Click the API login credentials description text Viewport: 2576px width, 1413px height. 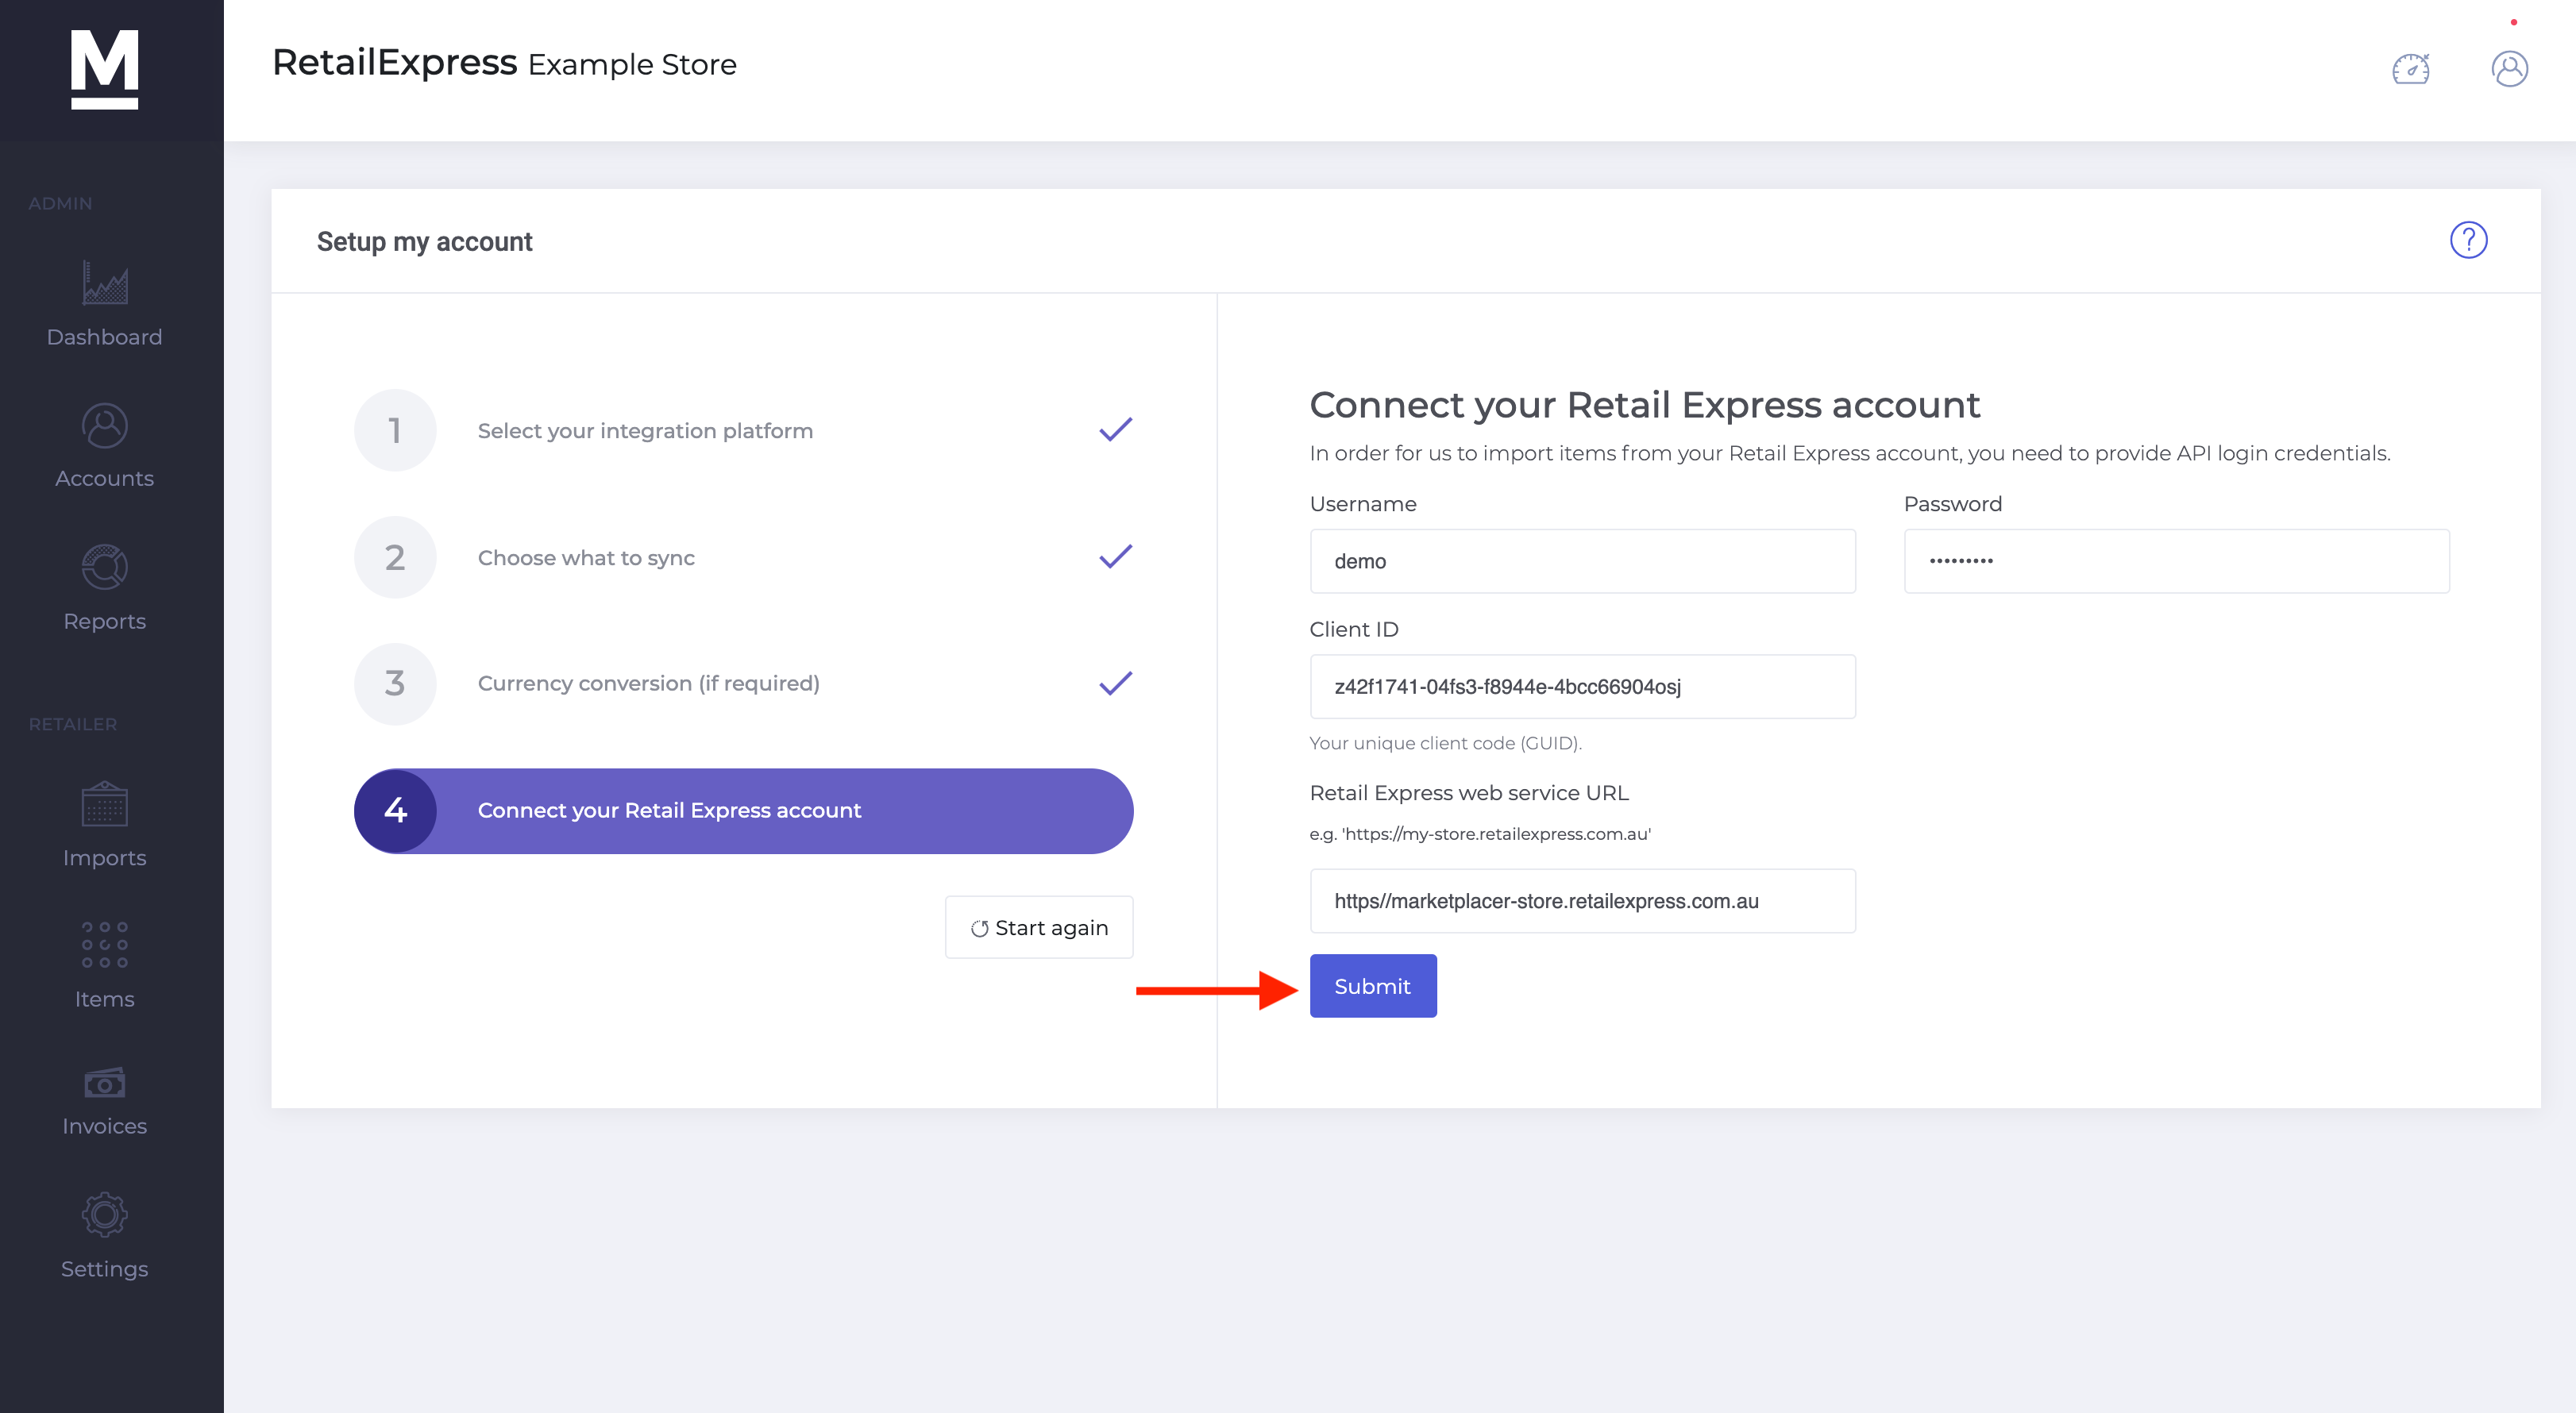tap(1850, 453)
